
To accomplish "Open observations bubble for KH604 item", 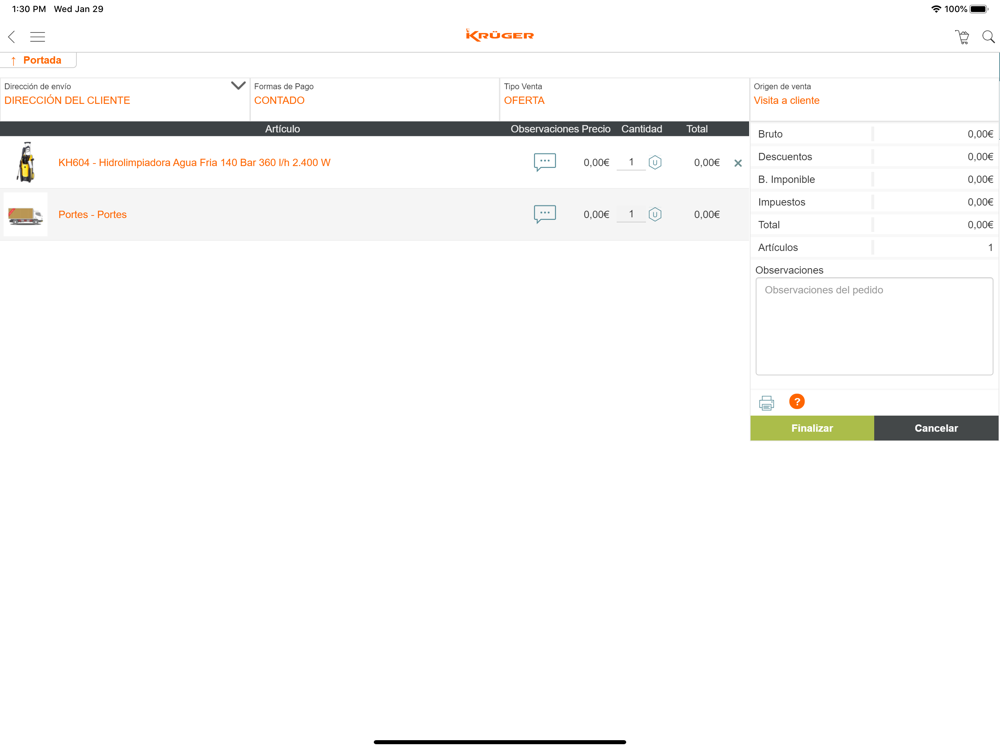I will (545, 163).
